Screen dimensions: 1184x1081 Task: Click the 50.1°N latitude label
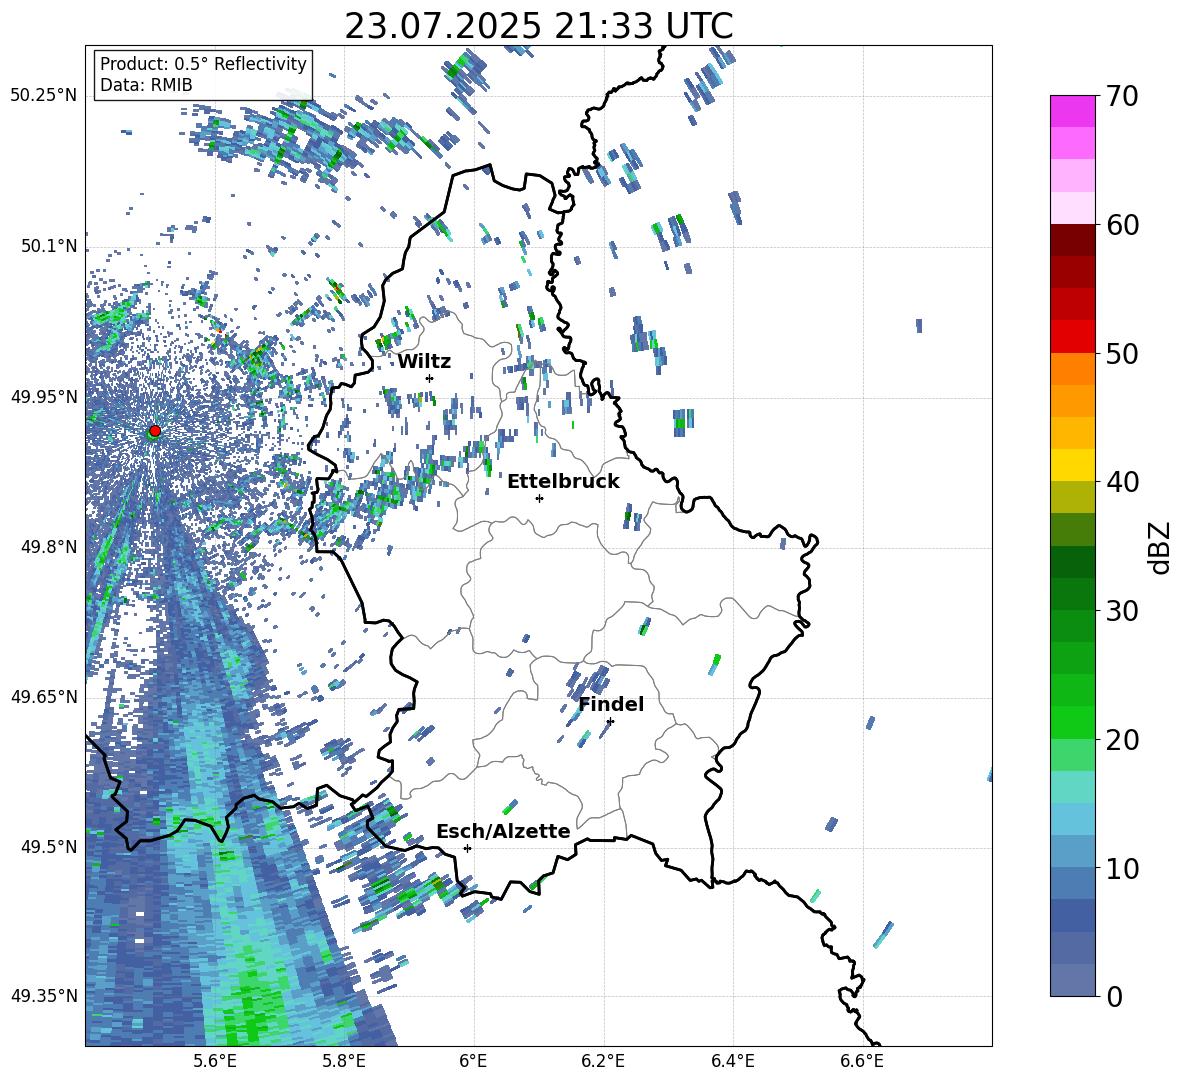[49, 246]
